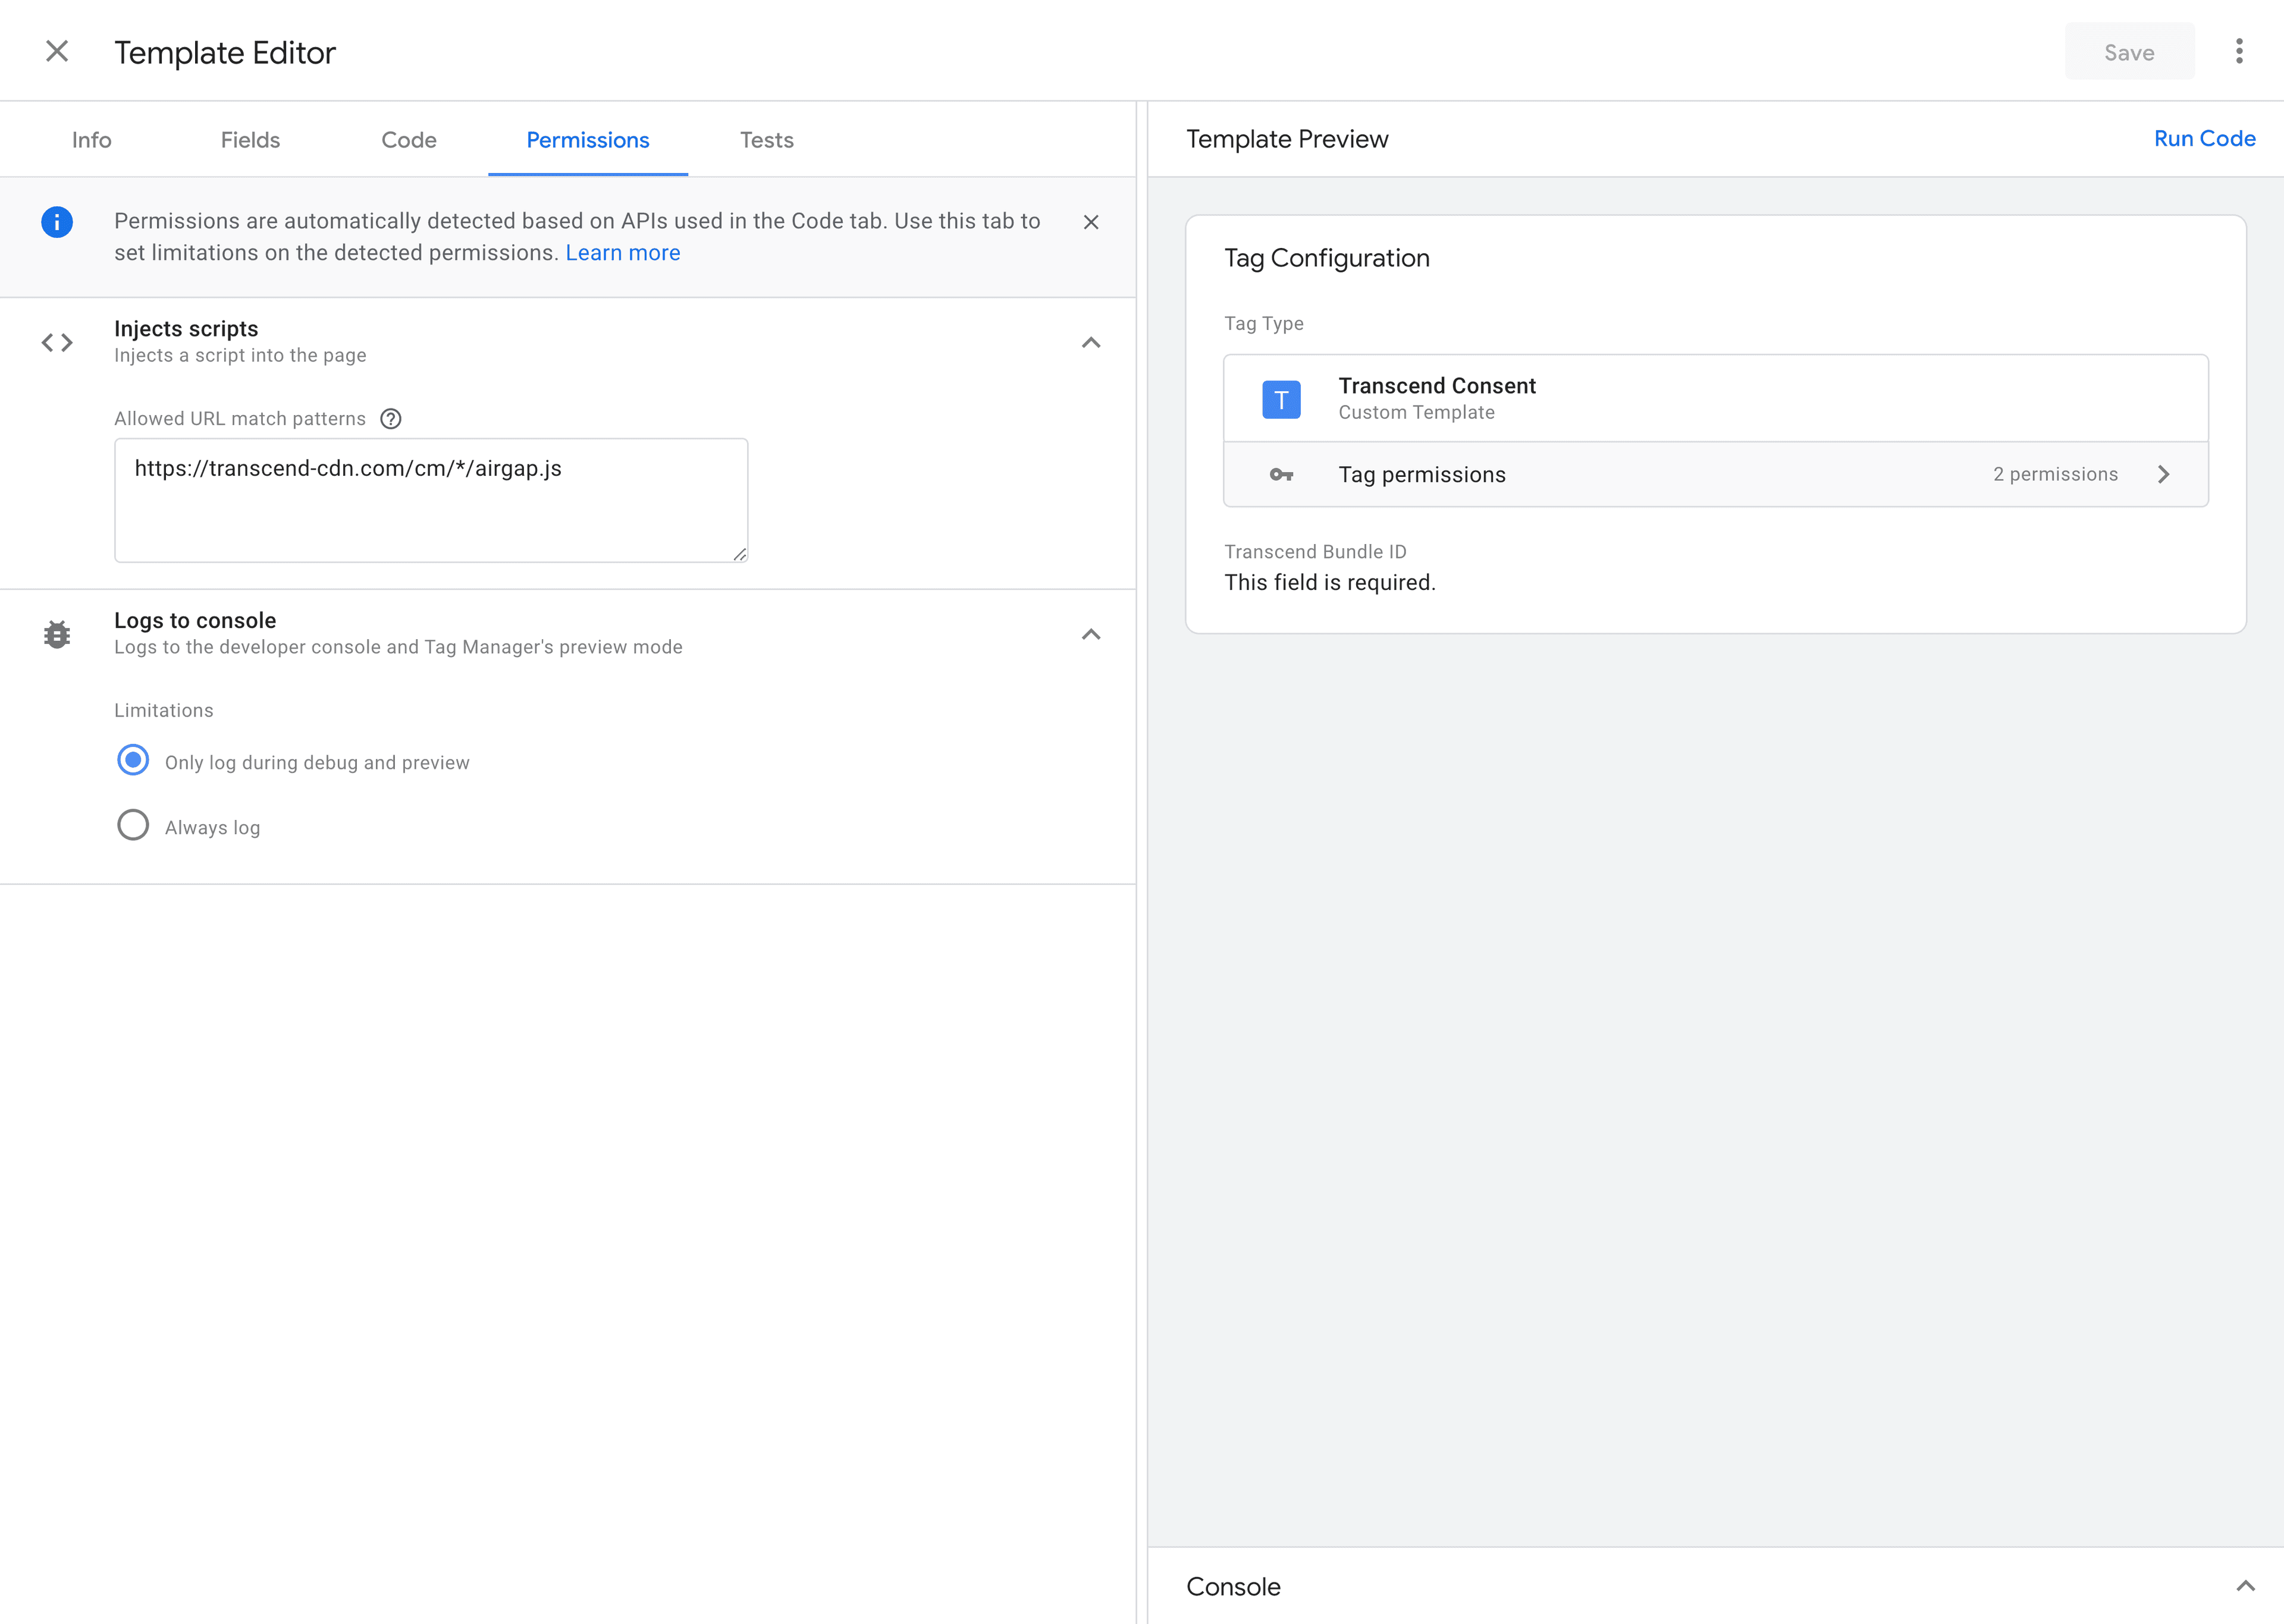
Task: Open help for Allowed URL match patterns
Action: [x=390, y=419]
